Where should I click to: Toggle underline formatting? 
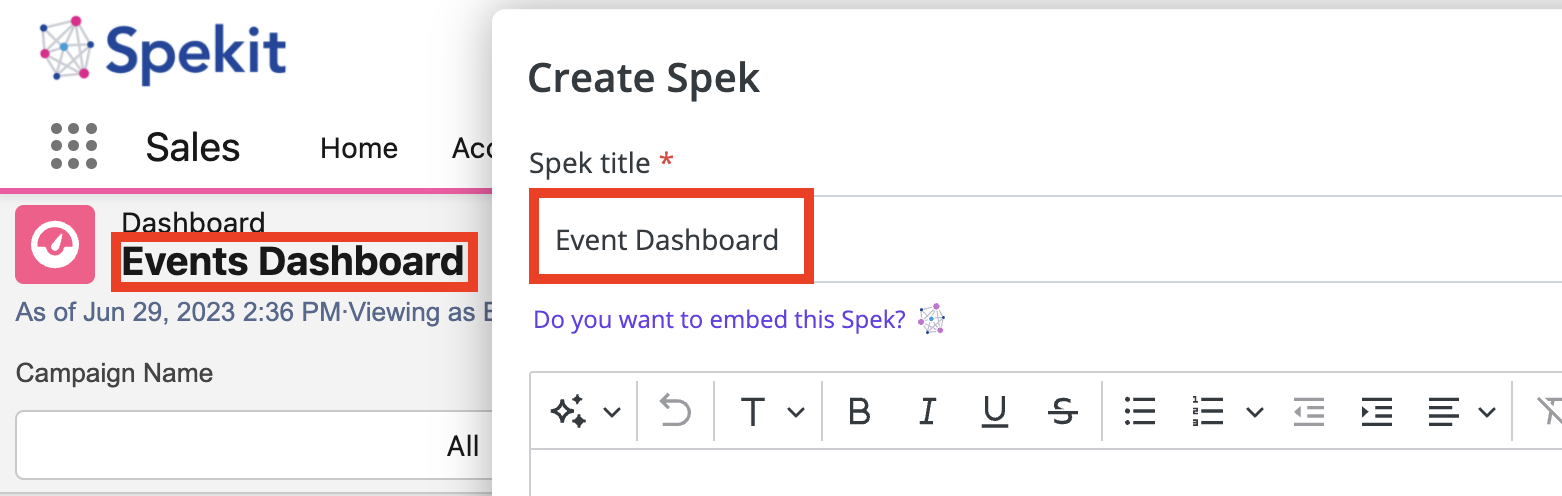(994, 411)
